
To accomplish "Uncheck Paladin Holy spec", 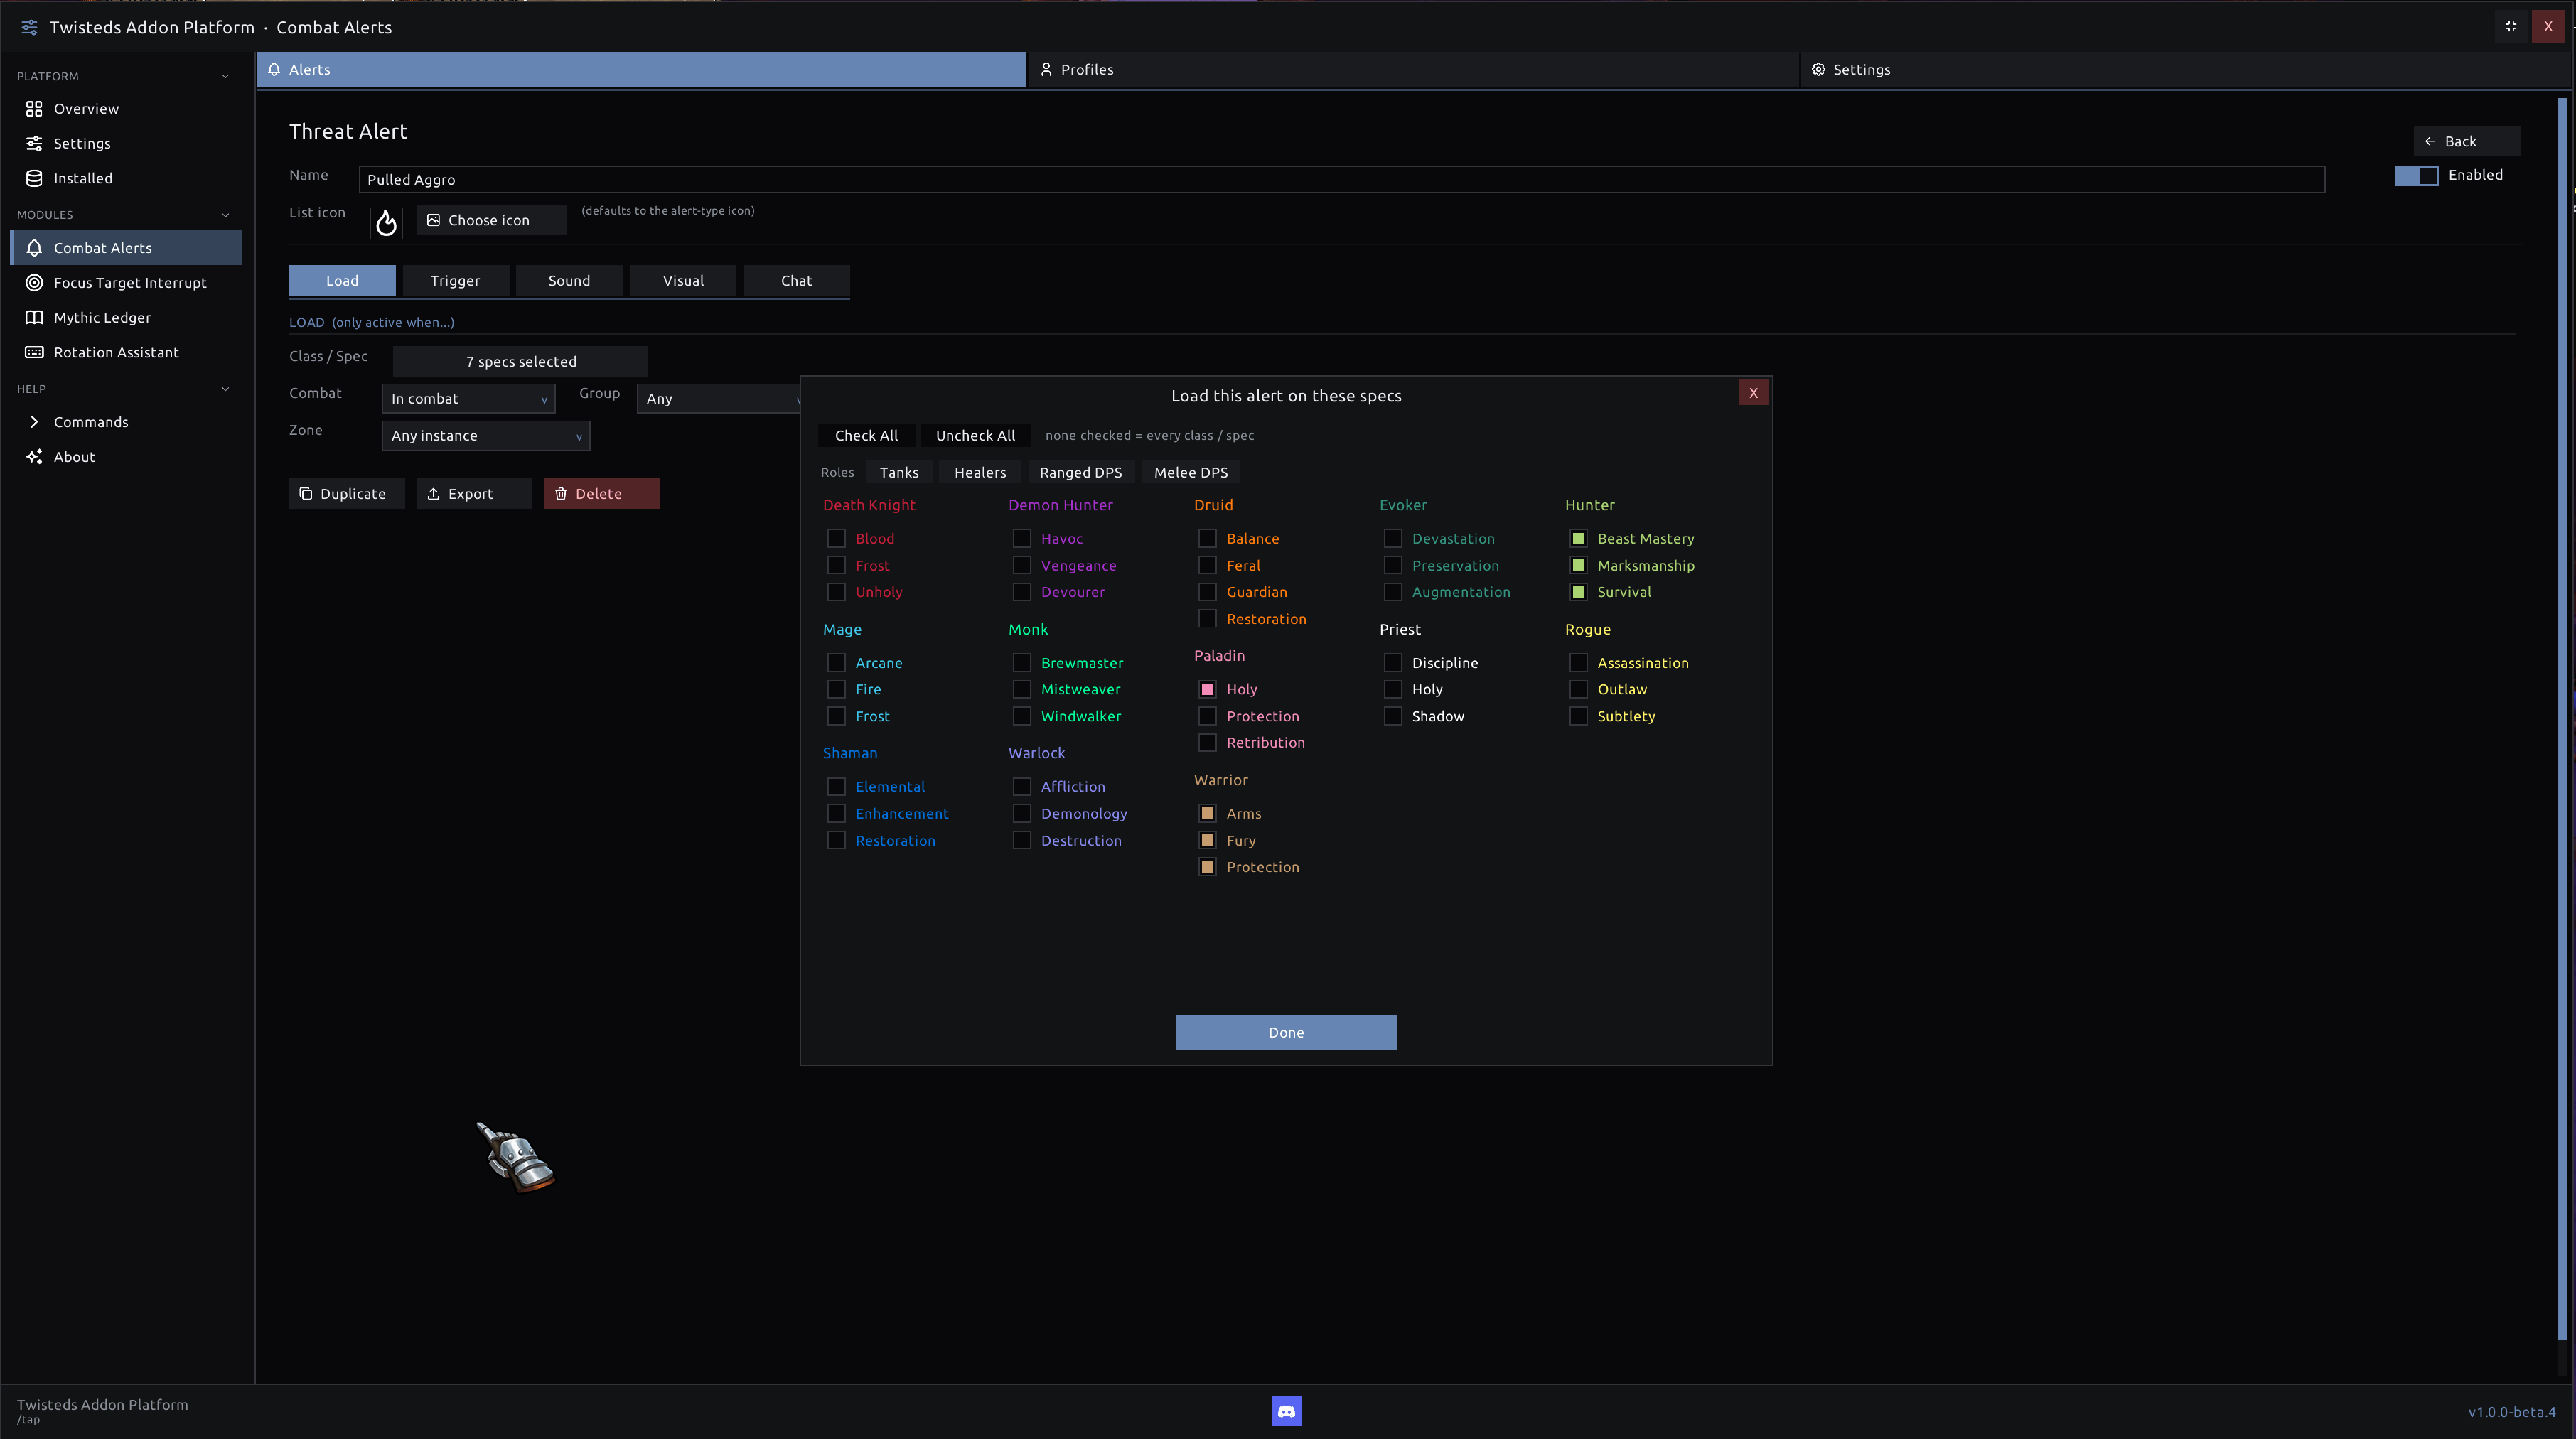I will pyautogui.click(x=1207, y=689).
